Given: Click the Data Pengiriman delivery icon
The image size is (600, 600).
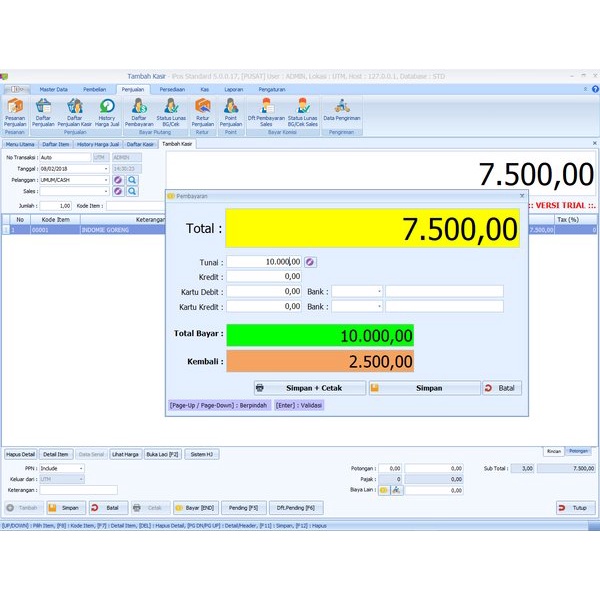Looking at the screenshot, I should point(342,108).
